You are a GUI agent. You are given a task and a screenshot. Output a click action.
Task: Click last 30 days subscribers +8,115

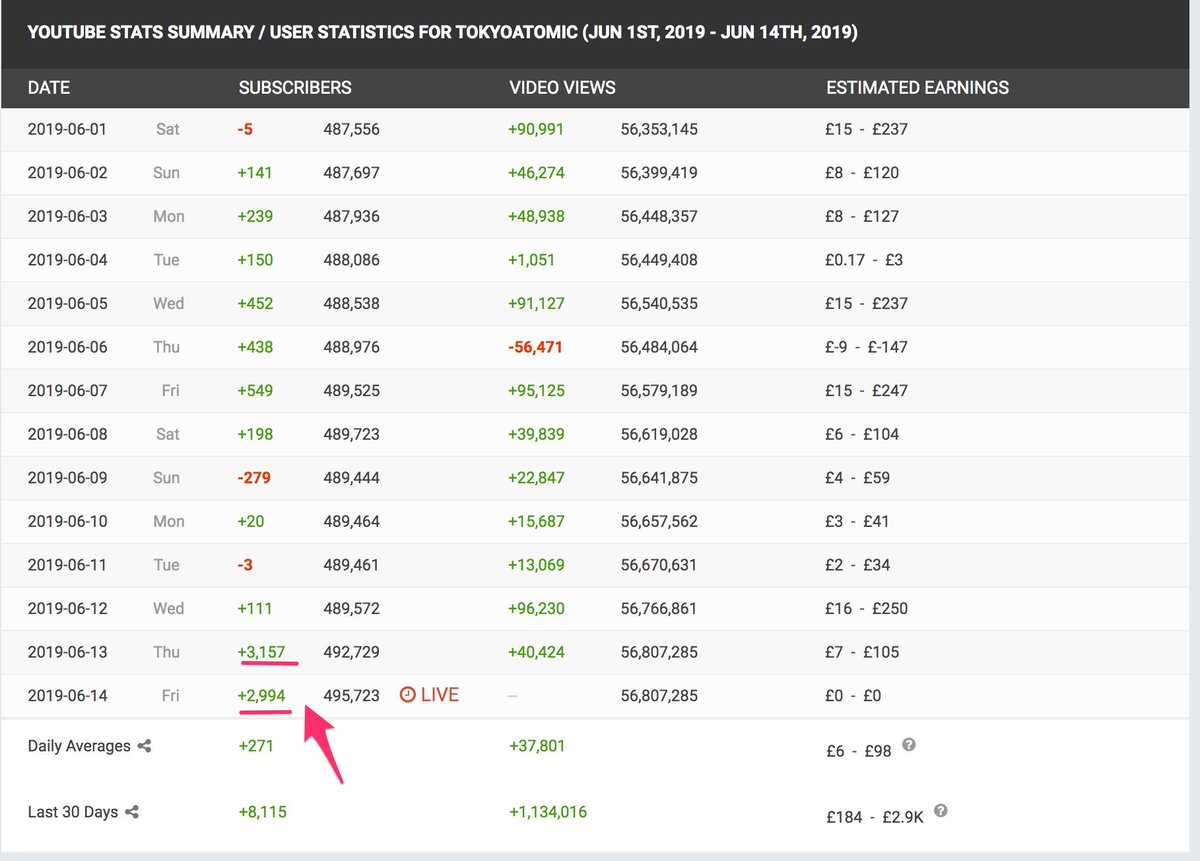pyautogui.click(x=262, y=812)
